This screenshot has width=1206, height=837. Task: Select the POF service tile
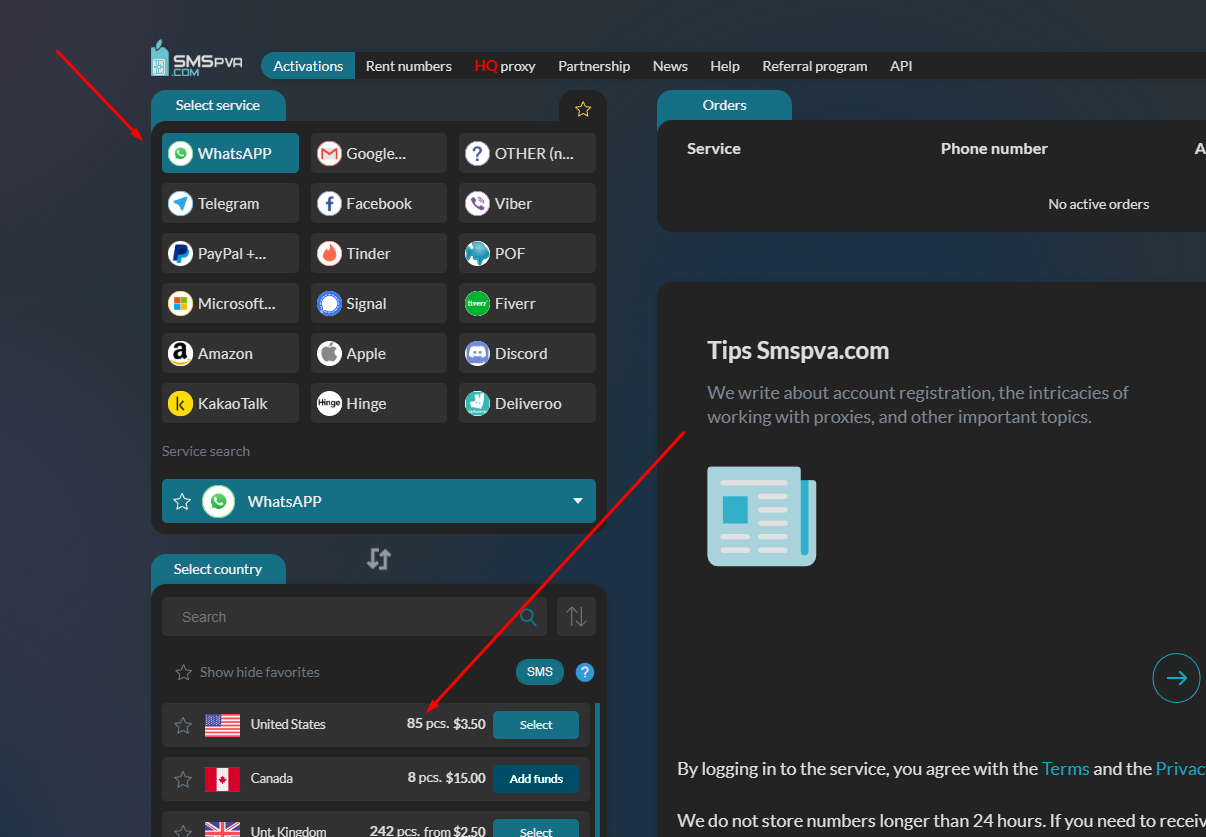527,253
